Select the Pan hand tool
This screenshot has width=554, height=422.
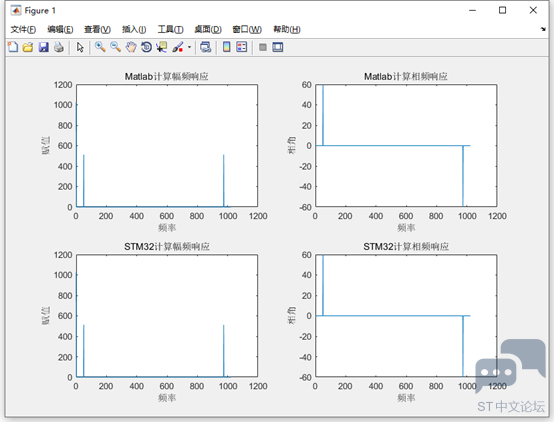point(131,47)
